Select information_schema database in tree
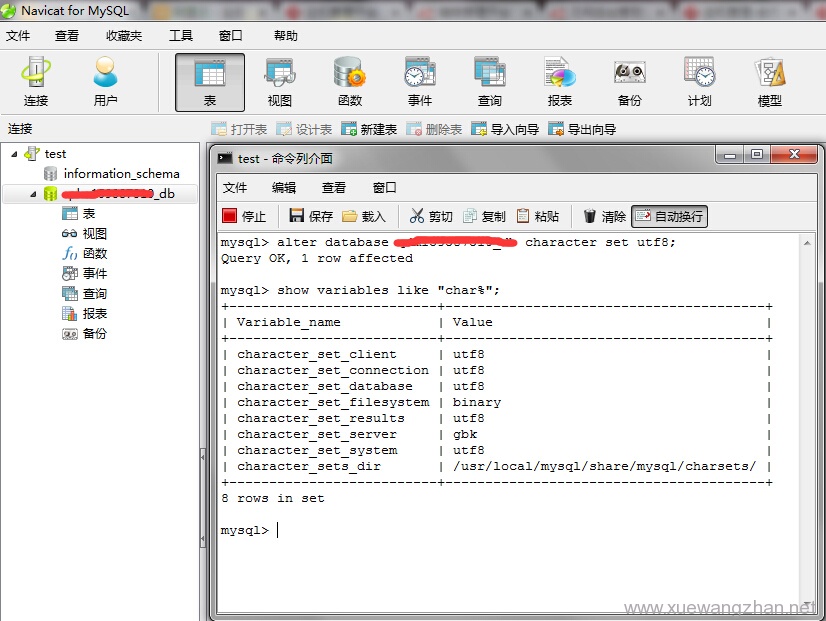 (121, 174)
